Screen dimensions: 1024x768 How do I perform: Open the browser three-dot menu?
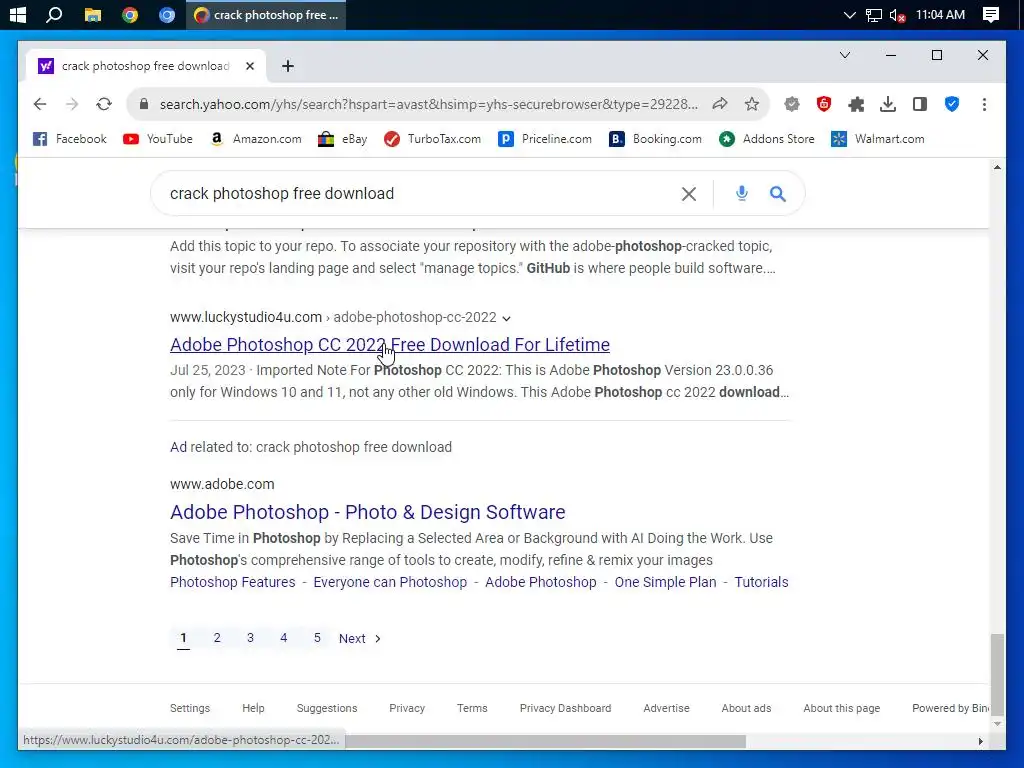pos(984,104)
